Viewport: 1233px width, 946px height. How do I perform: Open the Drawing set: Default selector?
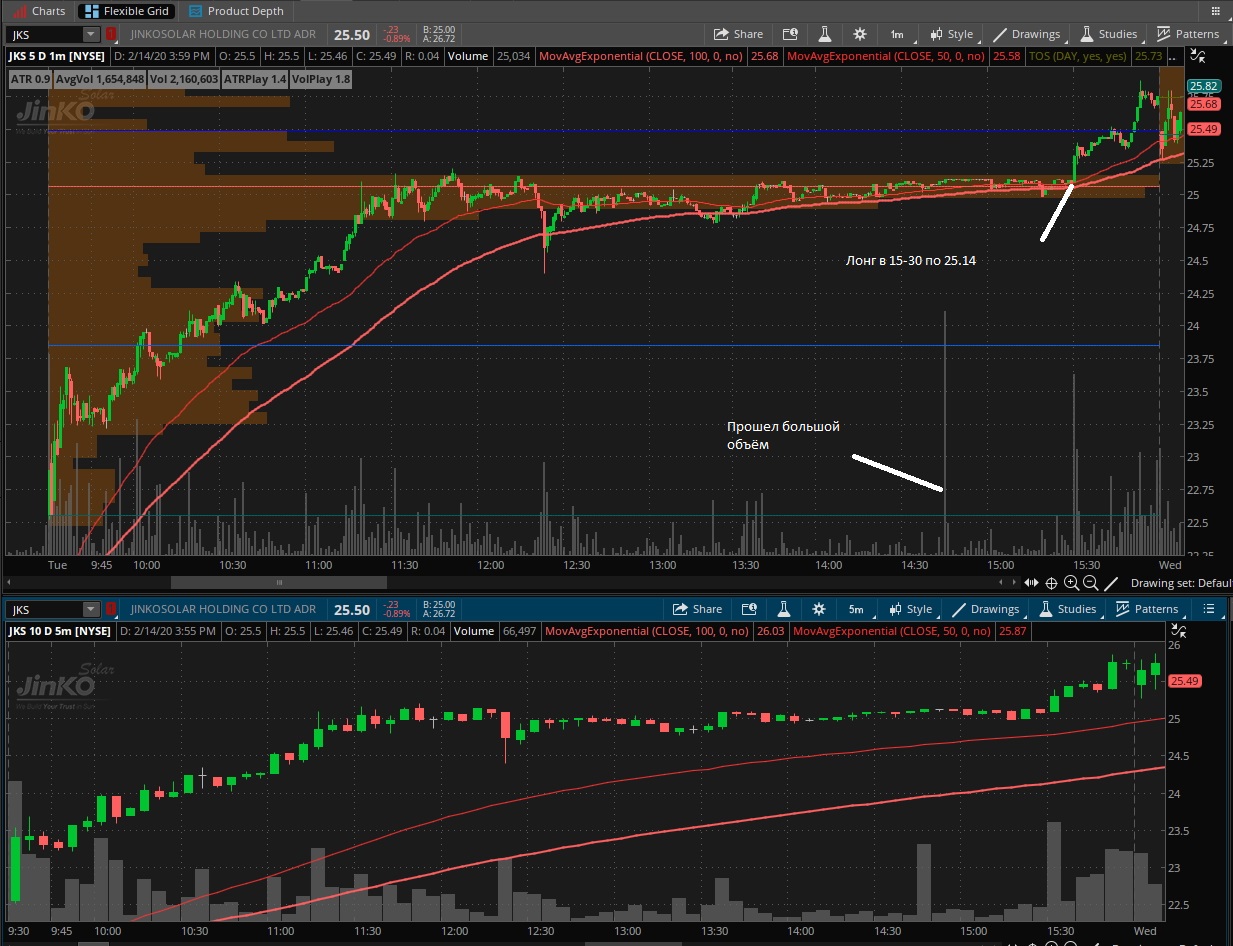[x=1181, y=583]
